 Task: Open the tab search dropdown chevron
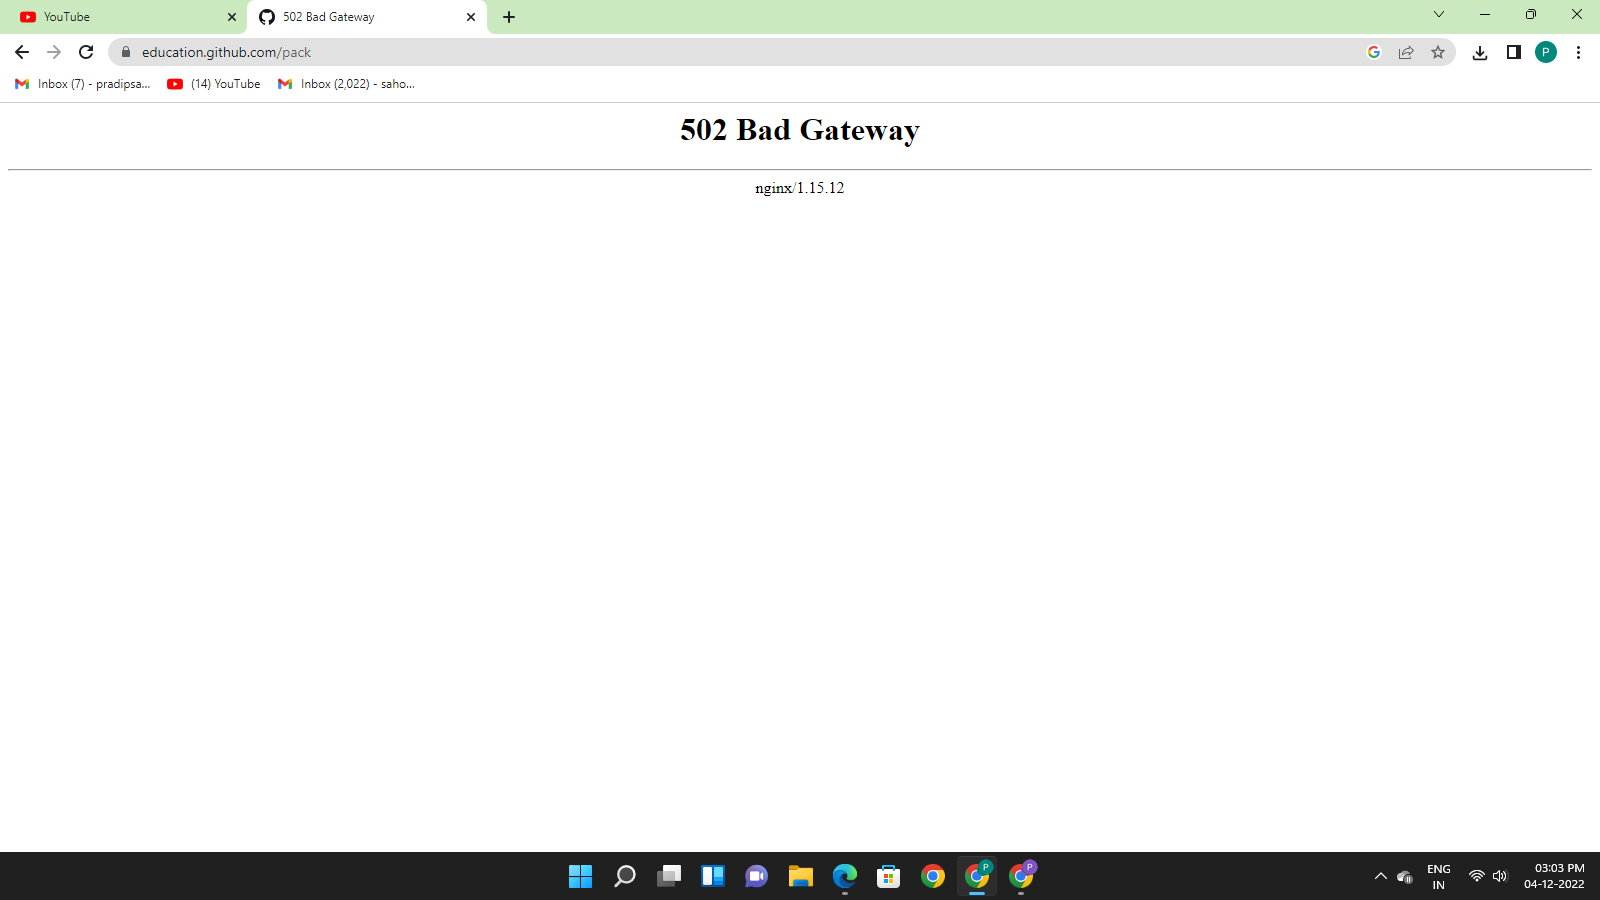[1438, 14]
